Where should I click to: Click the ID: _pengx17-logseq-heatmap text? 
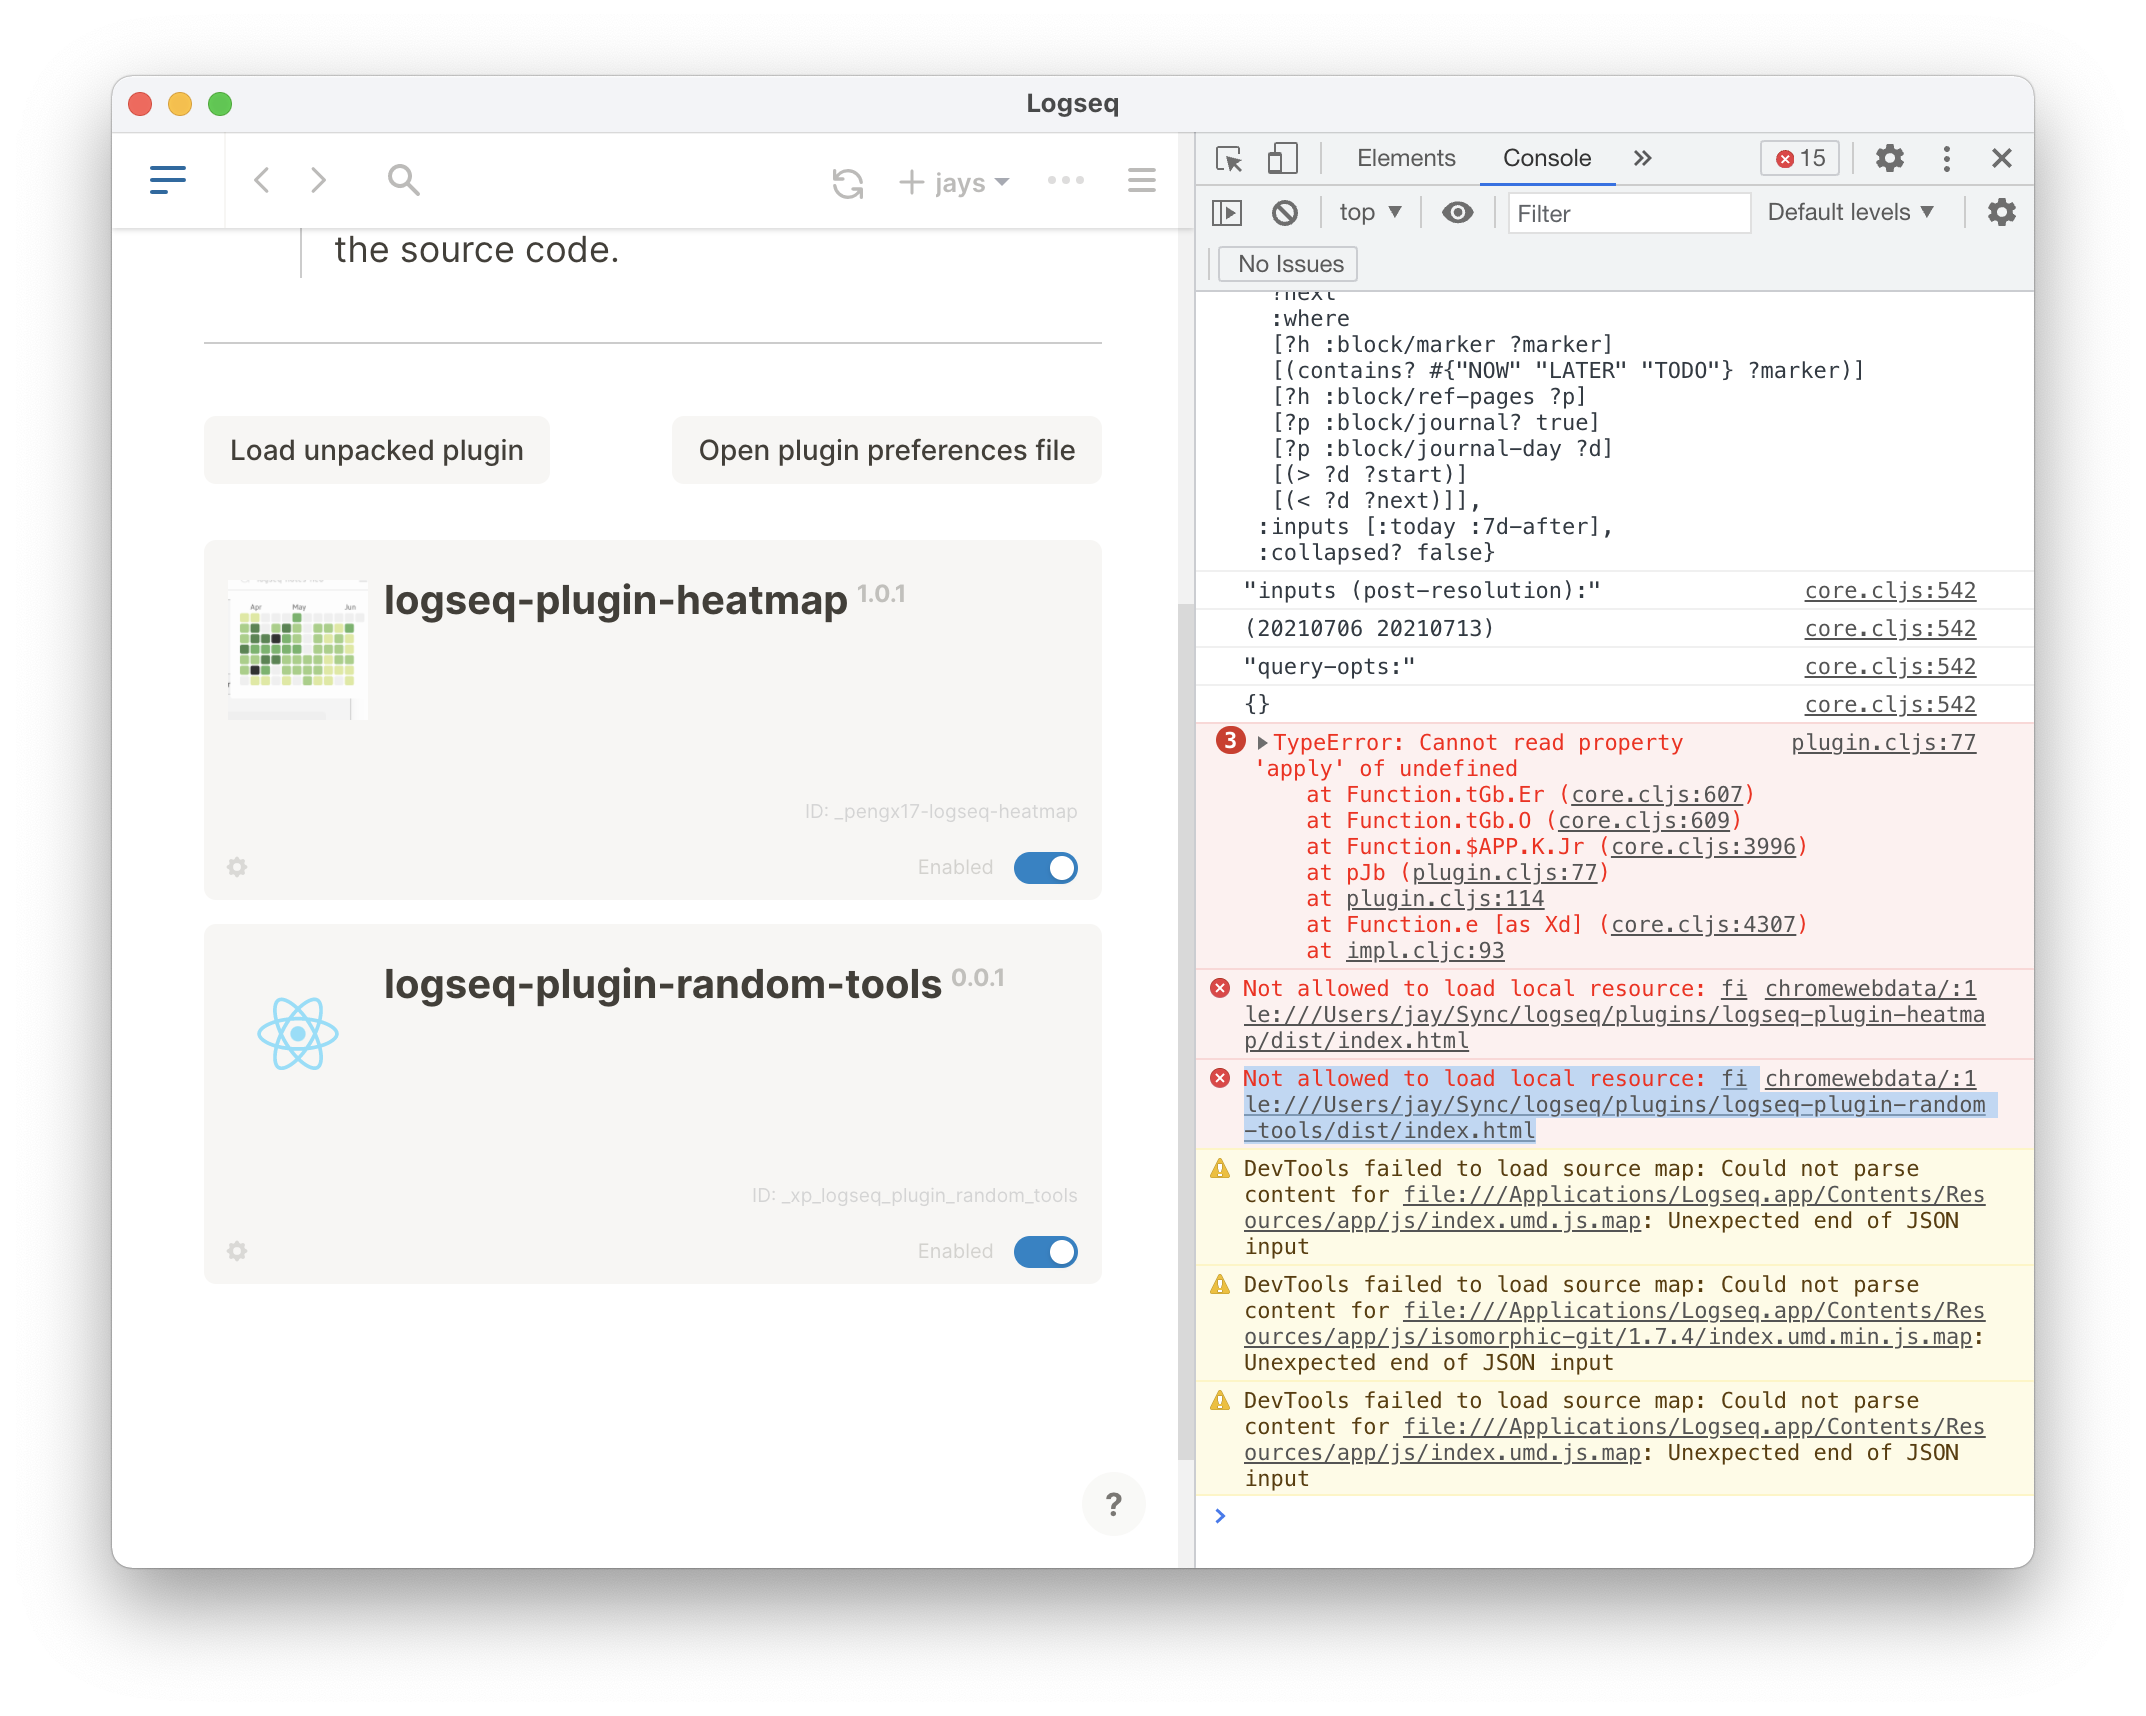(x=941, y=811)
